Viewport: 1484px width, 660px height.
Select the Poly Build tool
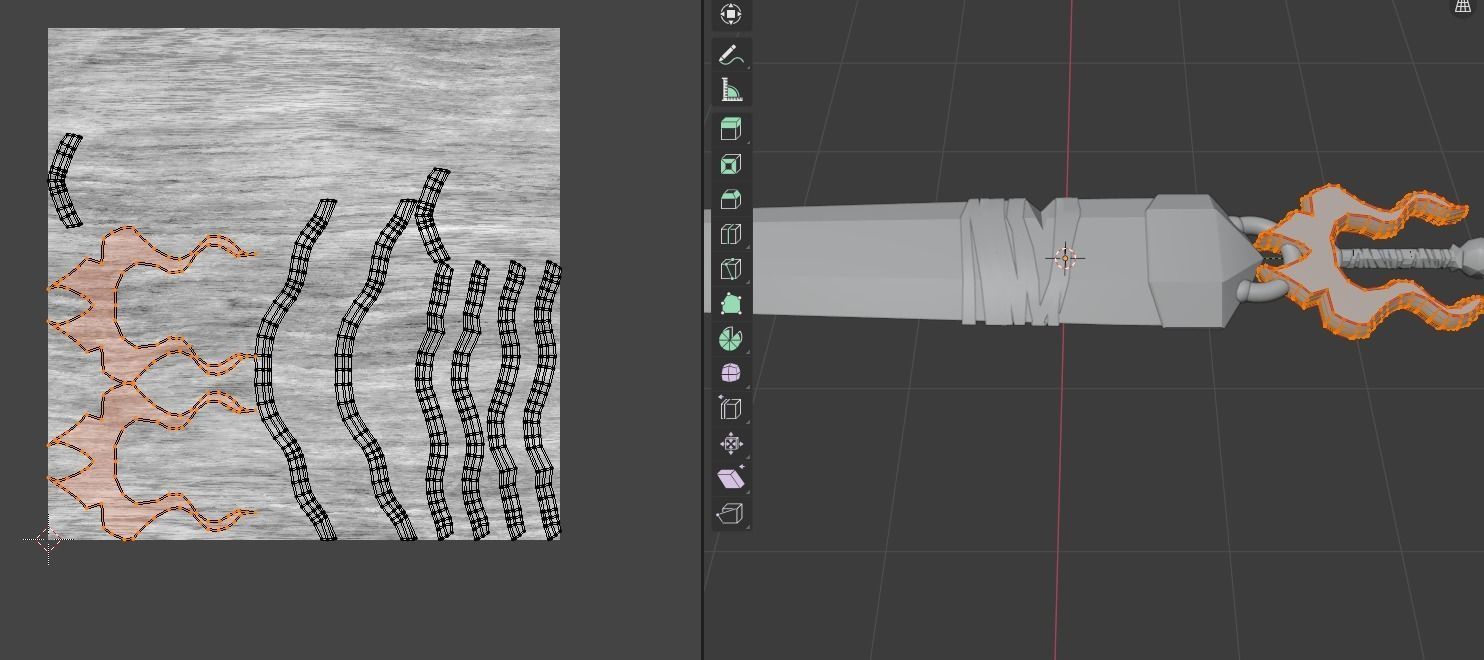click(731, 304)
